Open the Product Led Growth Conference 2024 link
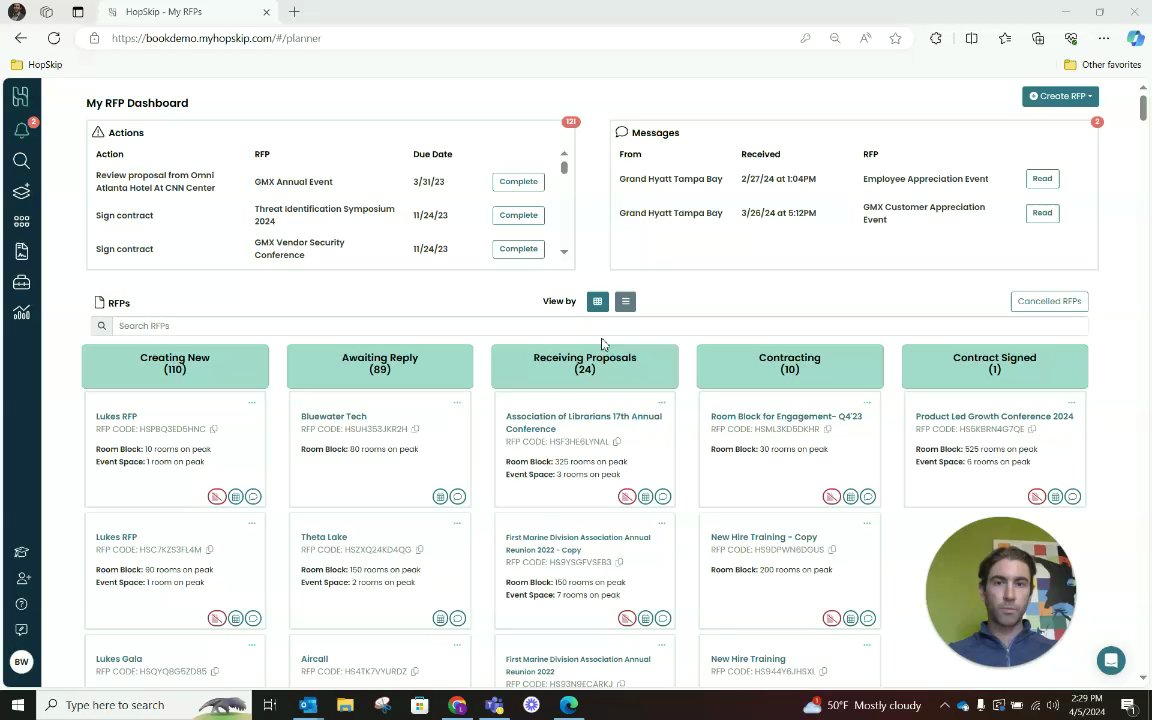Viewport: 1152px width, 720px height. tap(994, 417)
